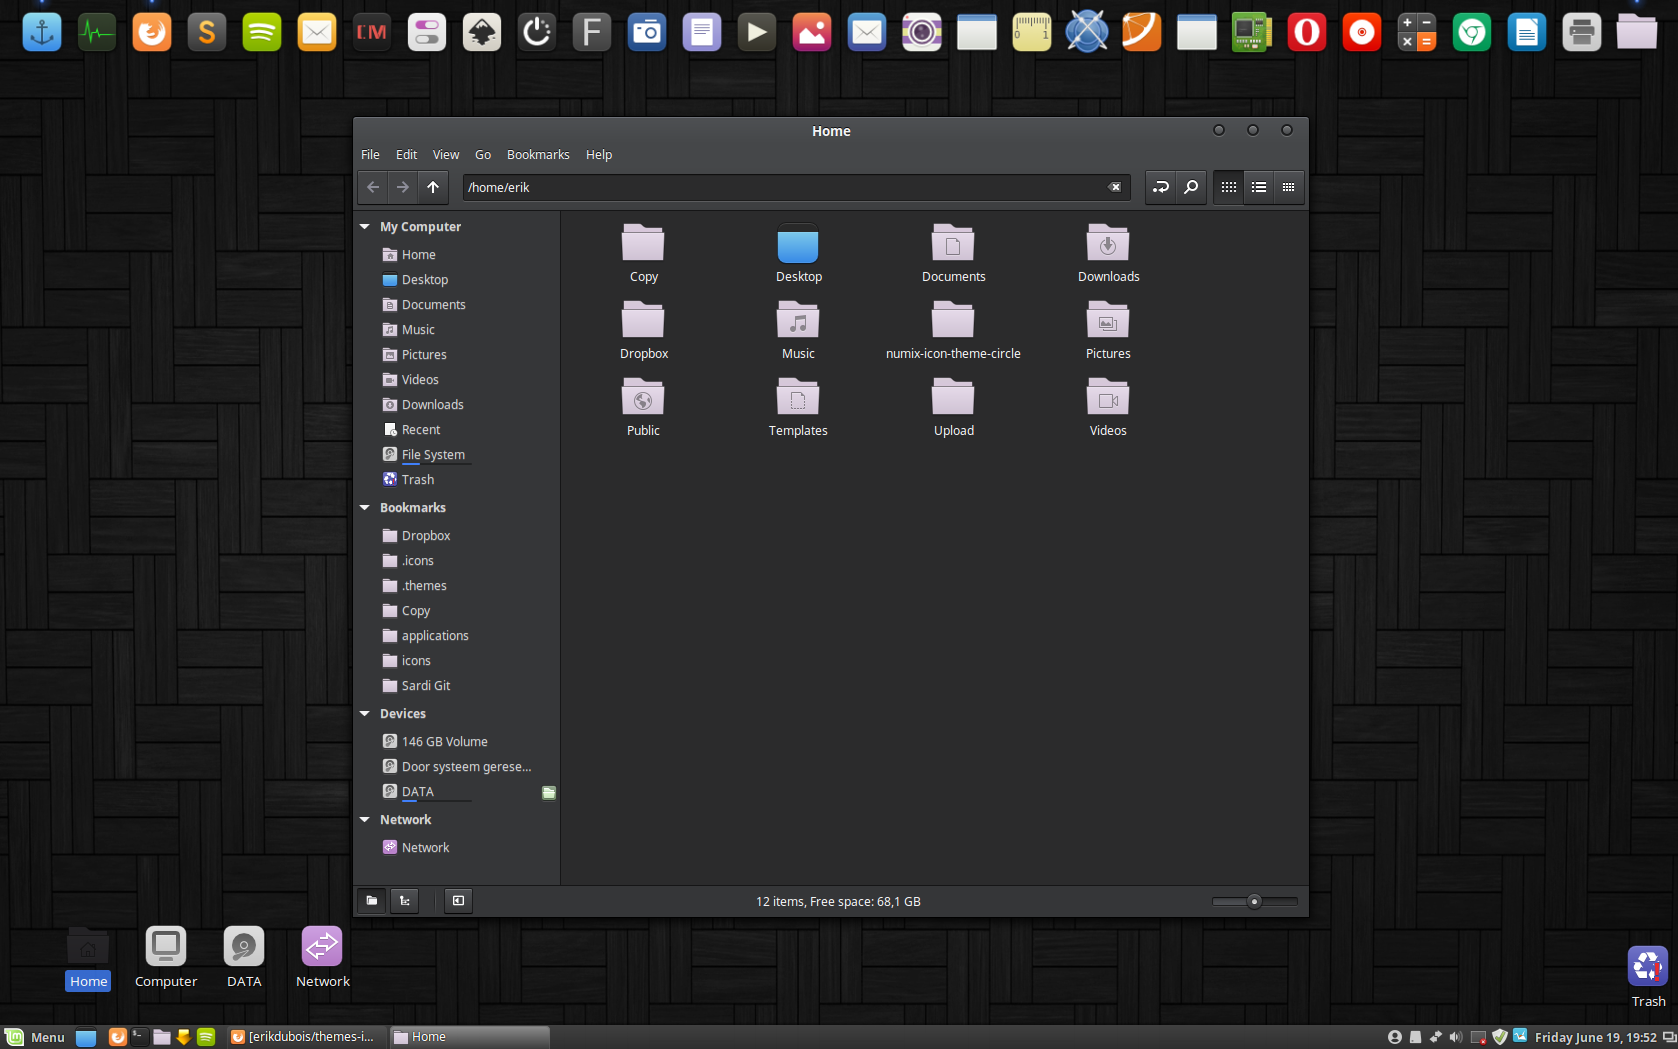Launch Firefox from the top dock

click(152, 32)
